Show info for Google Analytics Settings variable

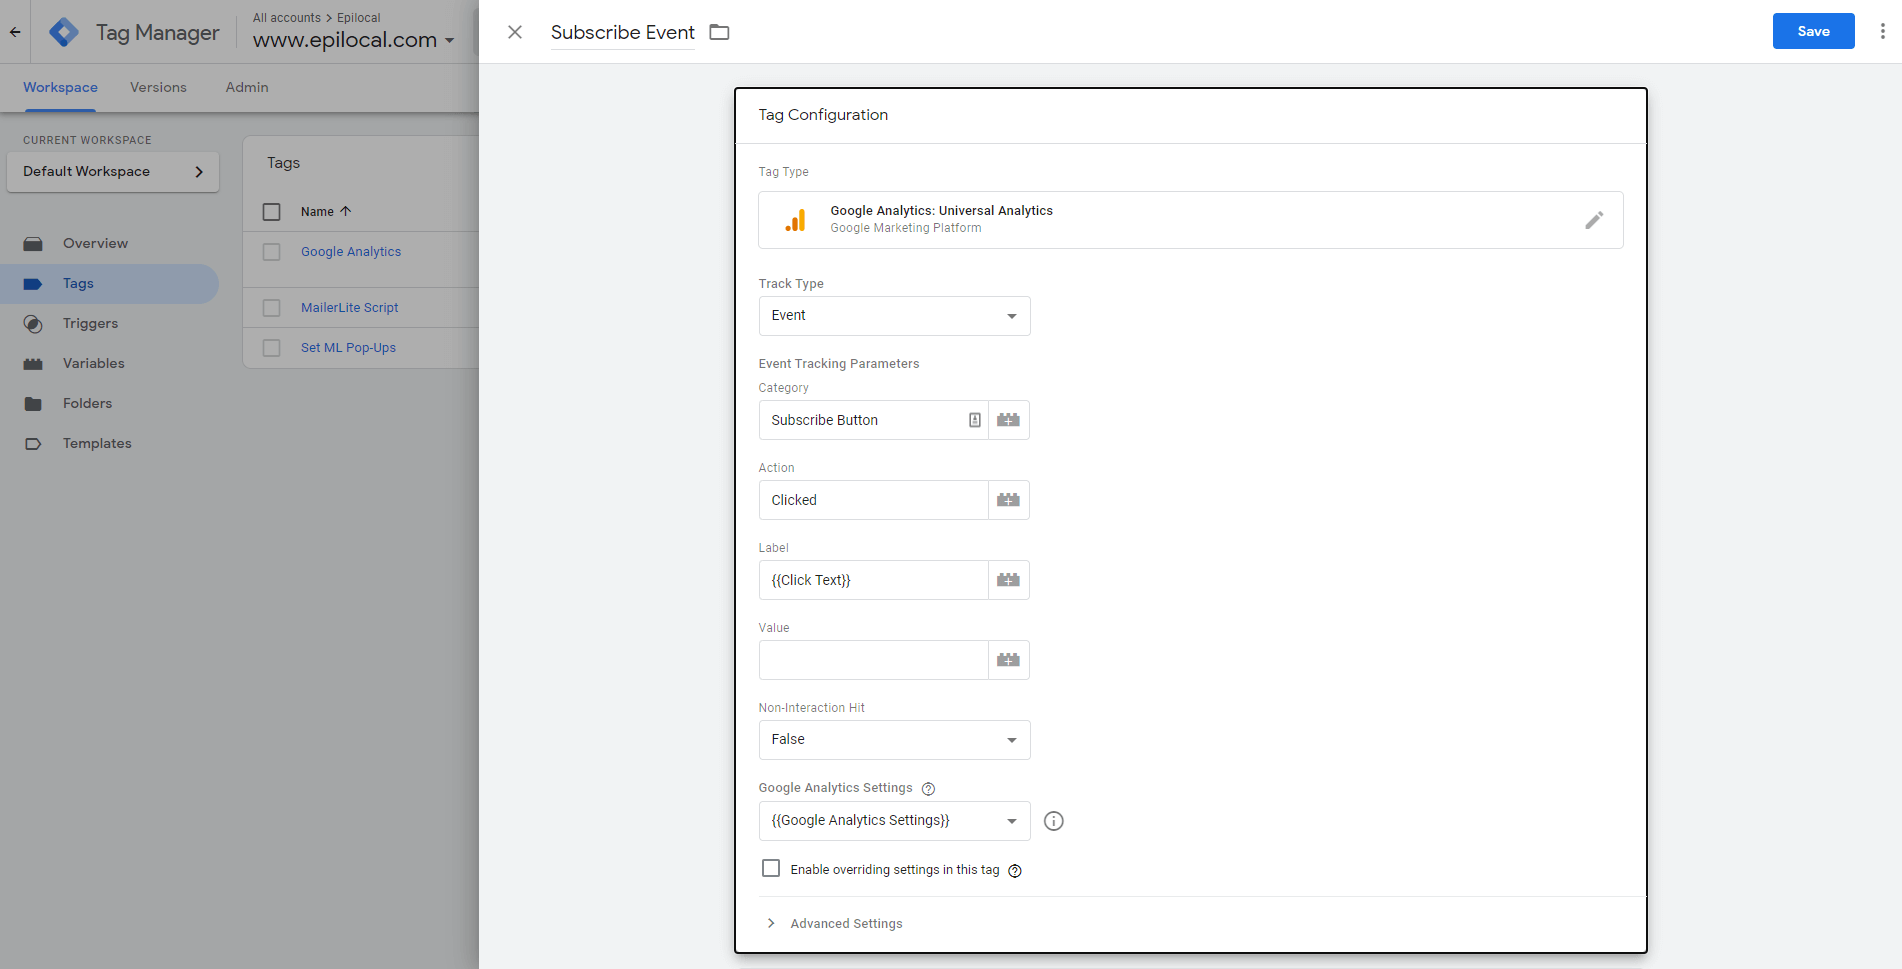point(1053,821)
